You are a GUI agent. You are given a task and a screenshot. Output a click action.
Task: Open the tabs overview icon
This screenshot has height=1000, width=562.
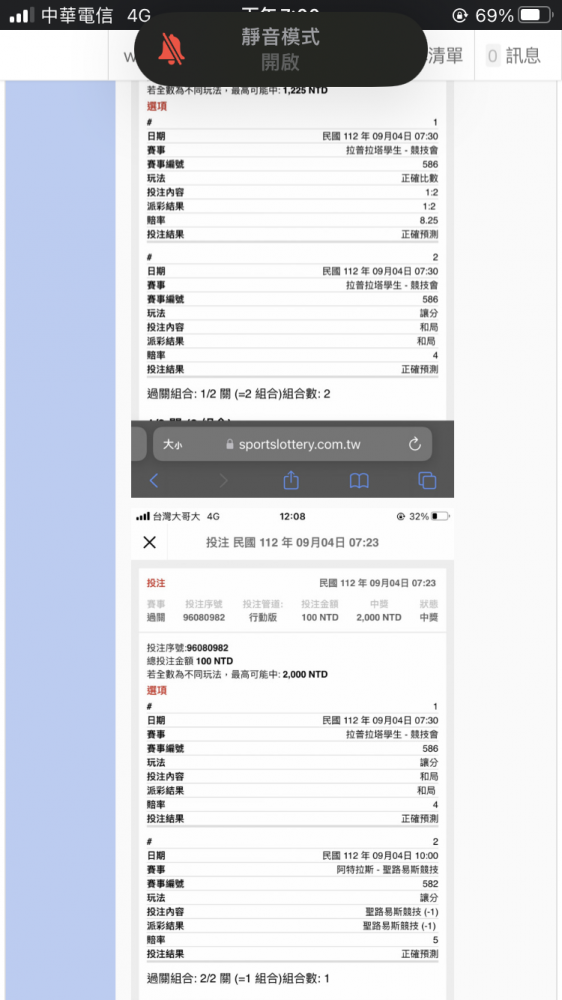click(x=427, y=480)
